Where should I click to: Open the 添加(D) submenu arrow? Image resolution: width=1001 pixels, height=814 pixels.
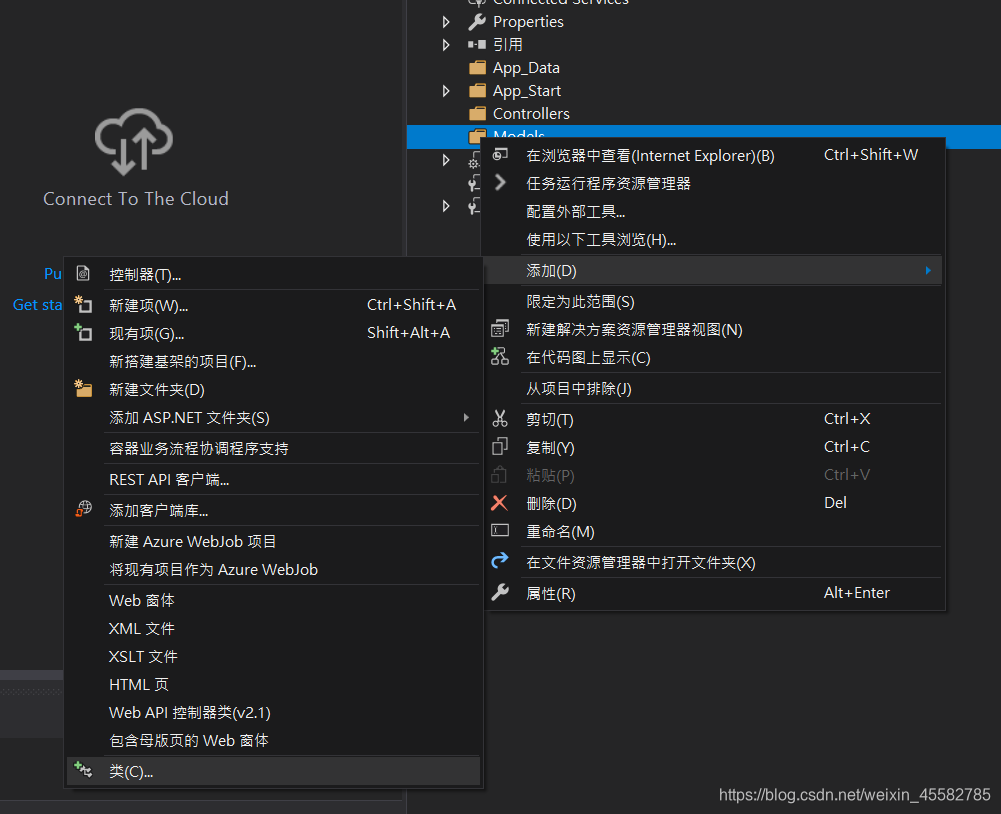pos(927,270)
